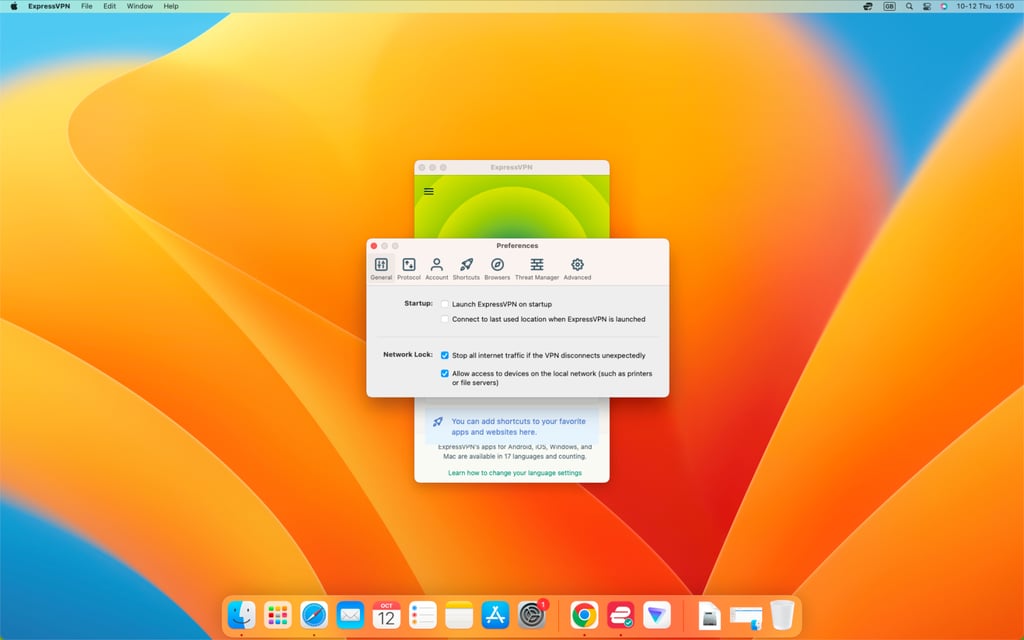
Task: Open Mail from the Dock
Action: pos(351,615)
